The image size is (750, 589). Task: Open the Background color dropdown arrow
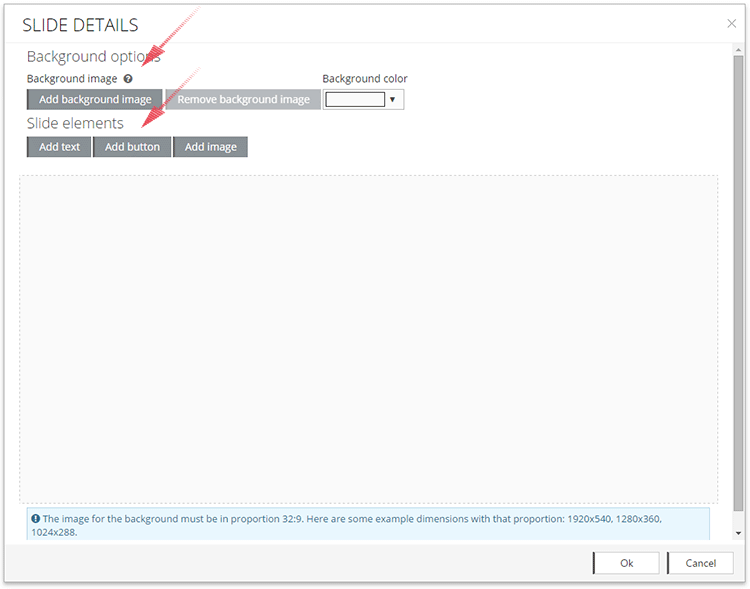pos(393,100)
